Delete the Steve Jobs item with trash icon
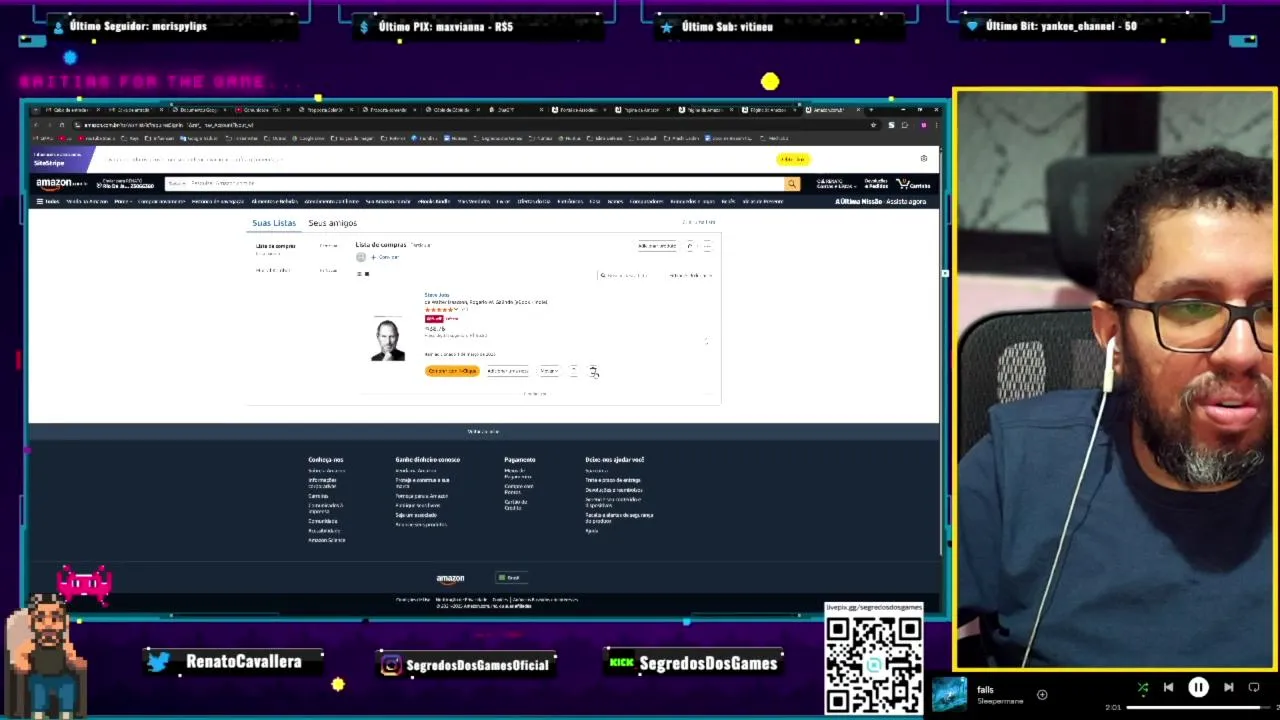This screenshot has width=1280, height=720. click(x=593, y=371)
